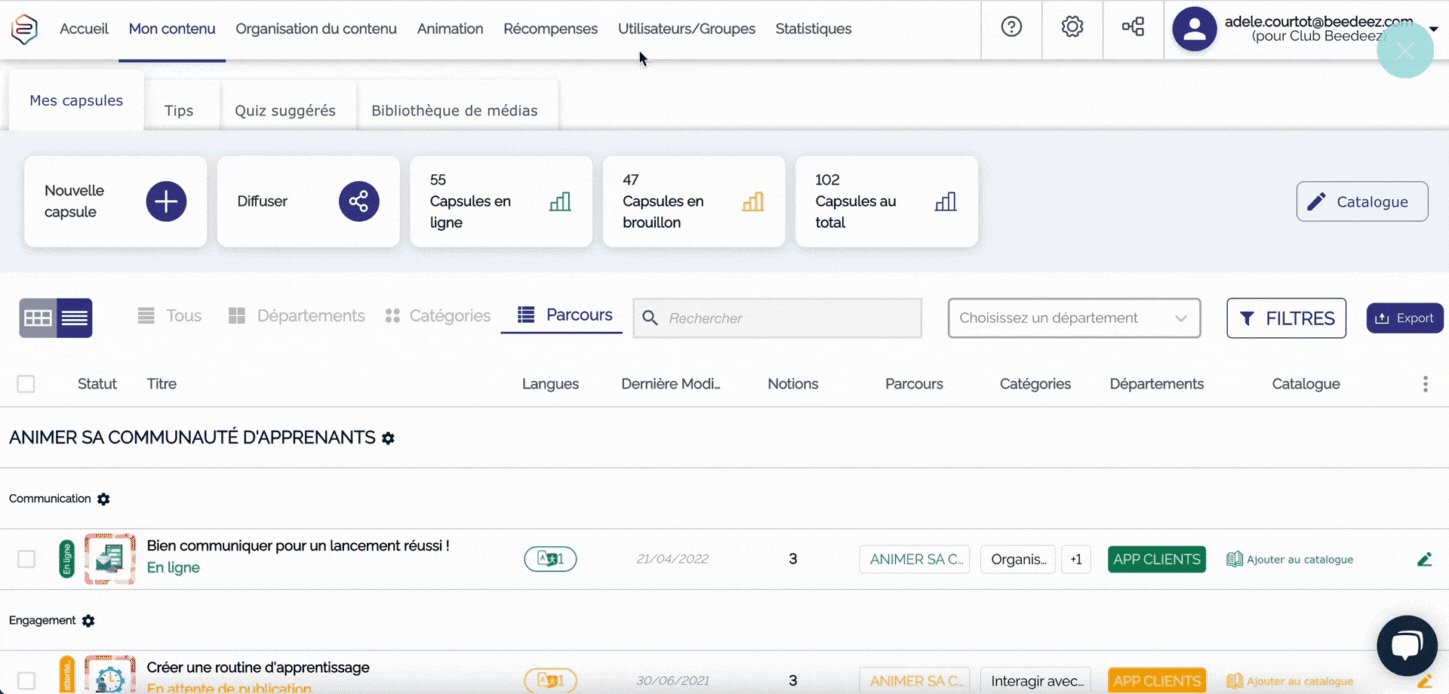Open user account dropdown arrow
The image size is (1449, 694).
point(1433,29)
